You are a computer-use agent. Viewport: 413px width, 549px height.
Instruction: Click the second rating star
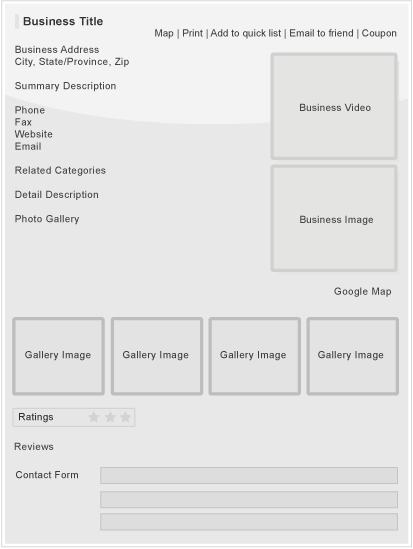[110, 417]
